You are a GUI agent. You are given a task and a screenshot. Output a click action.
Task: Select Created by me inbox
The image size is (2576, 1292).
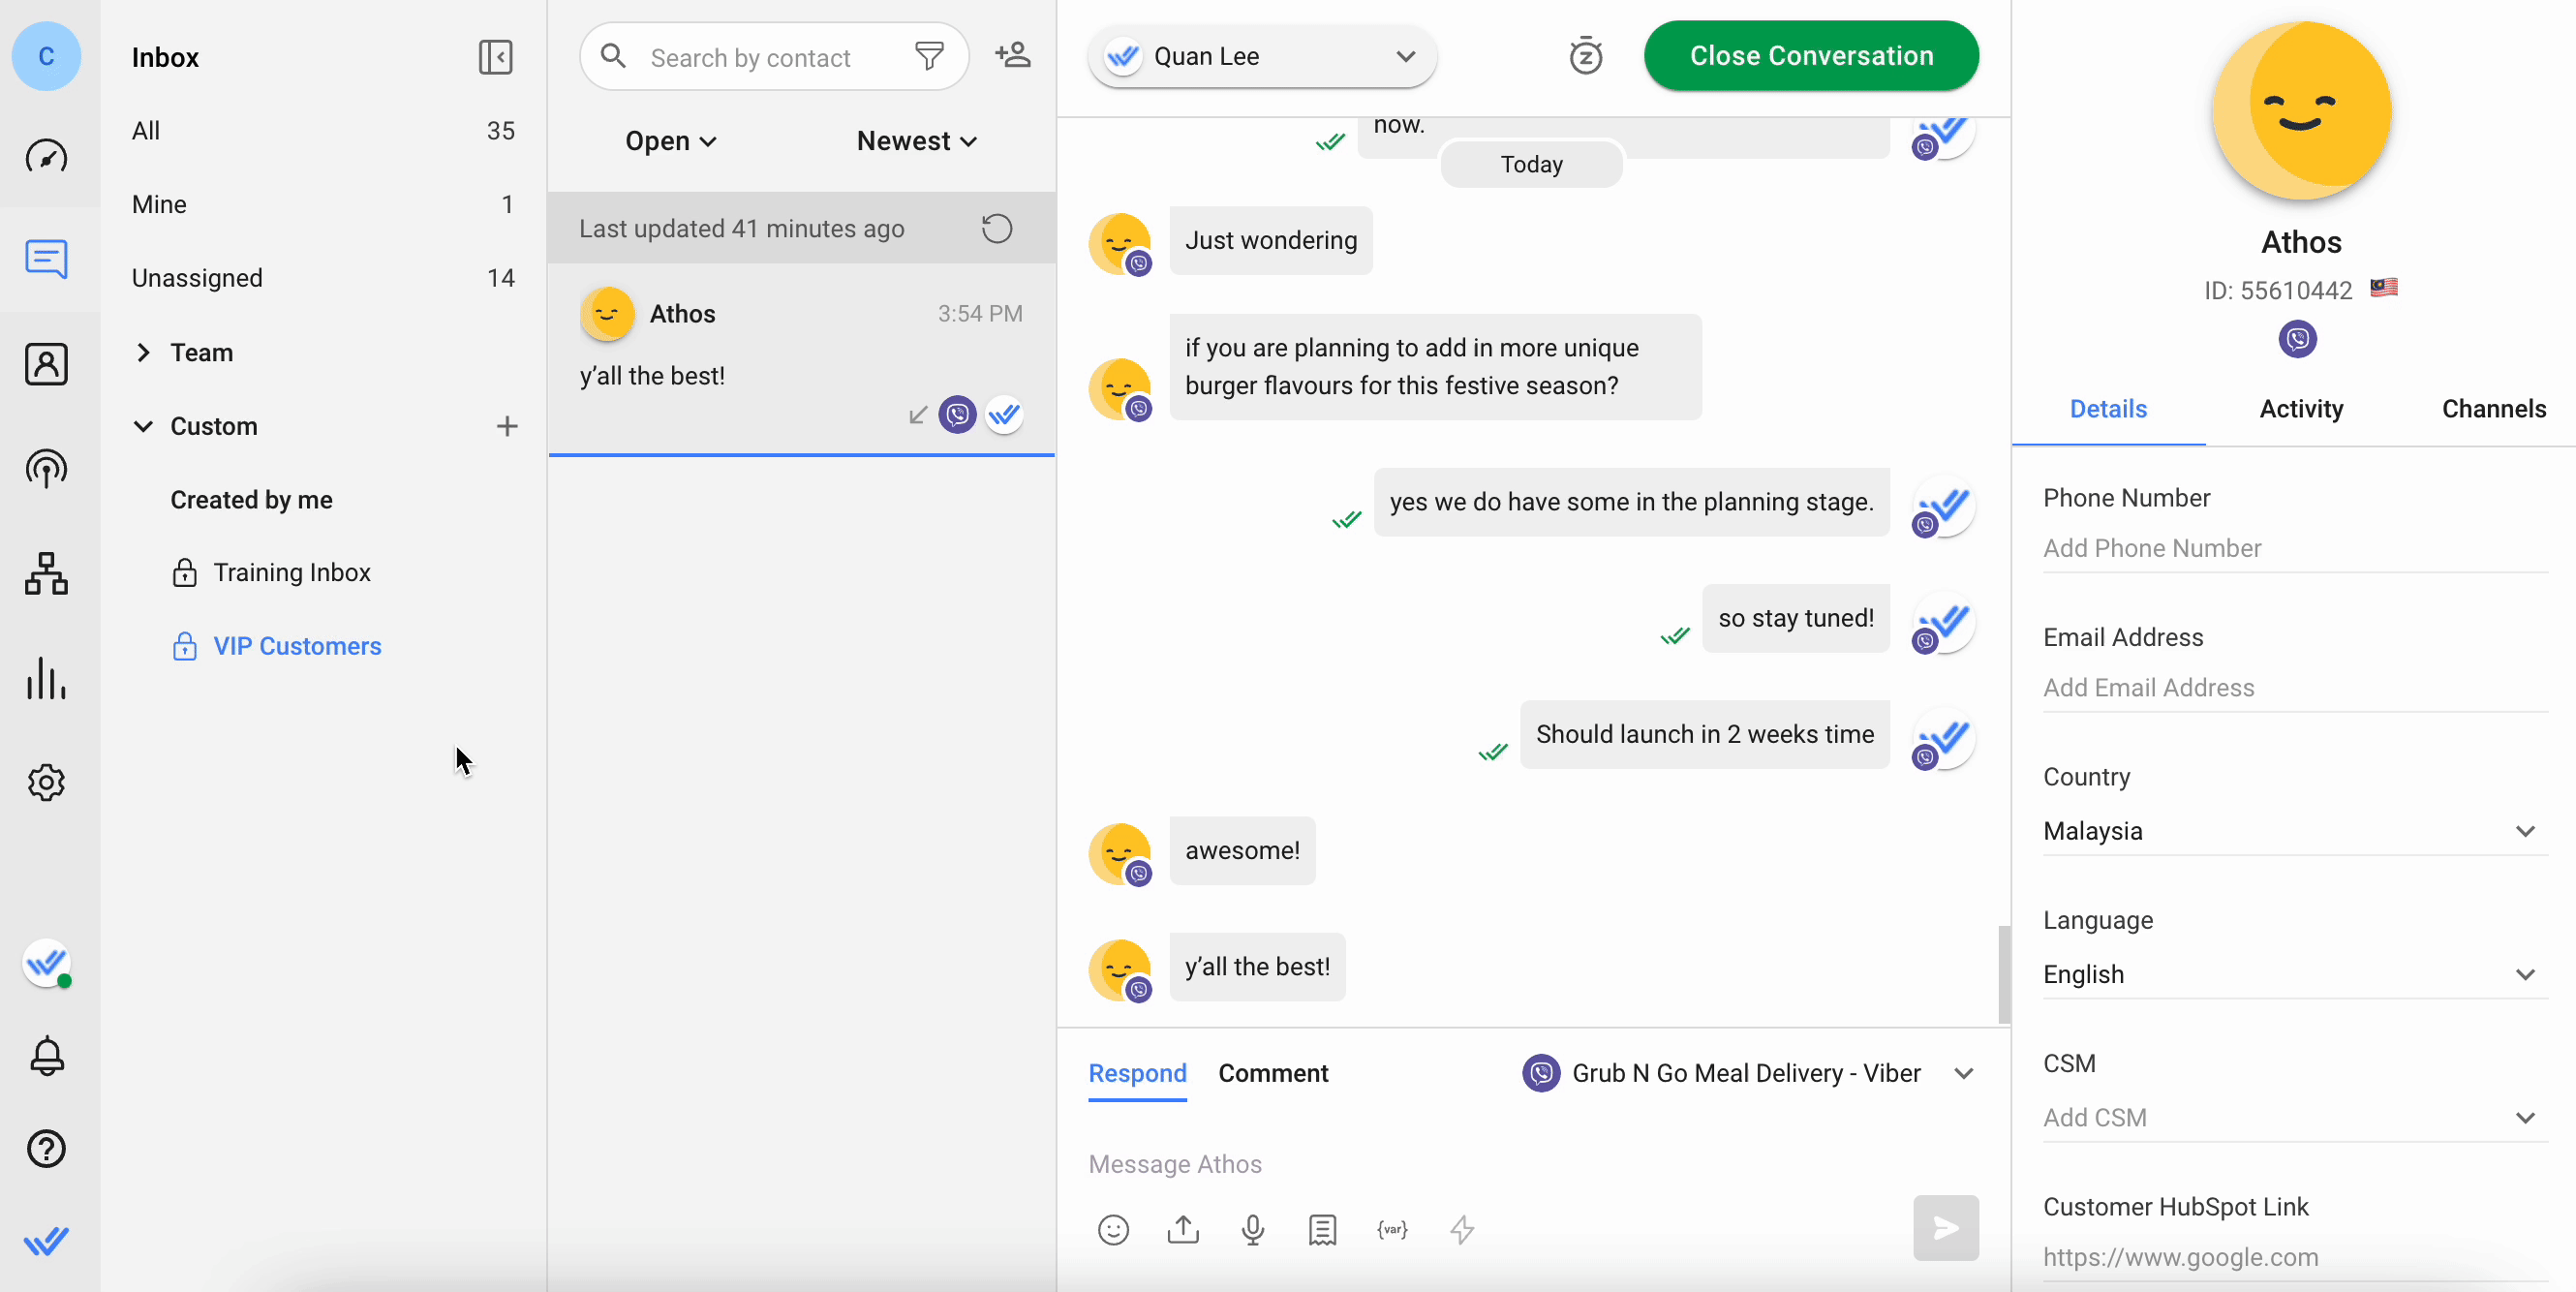tap(251, 499)
